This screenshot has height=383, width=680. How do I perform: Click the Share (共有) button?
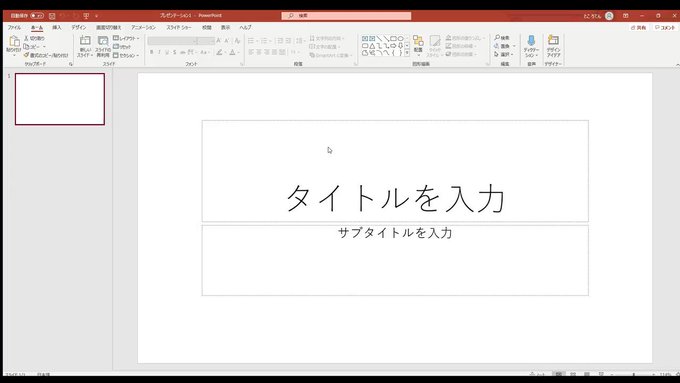[639, 27]
